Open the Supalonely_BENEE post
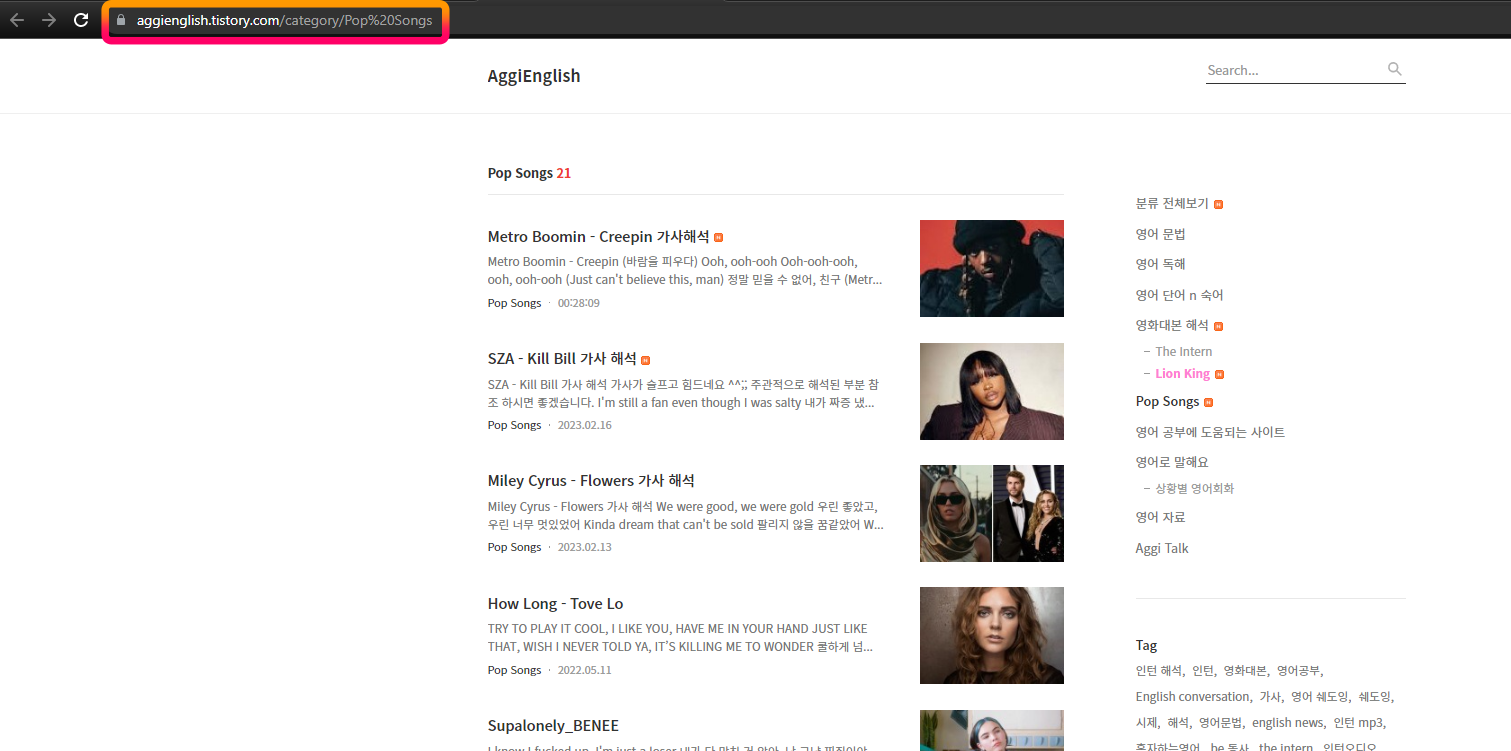This screenshot has height=751, width=1511. pos(553,726)
